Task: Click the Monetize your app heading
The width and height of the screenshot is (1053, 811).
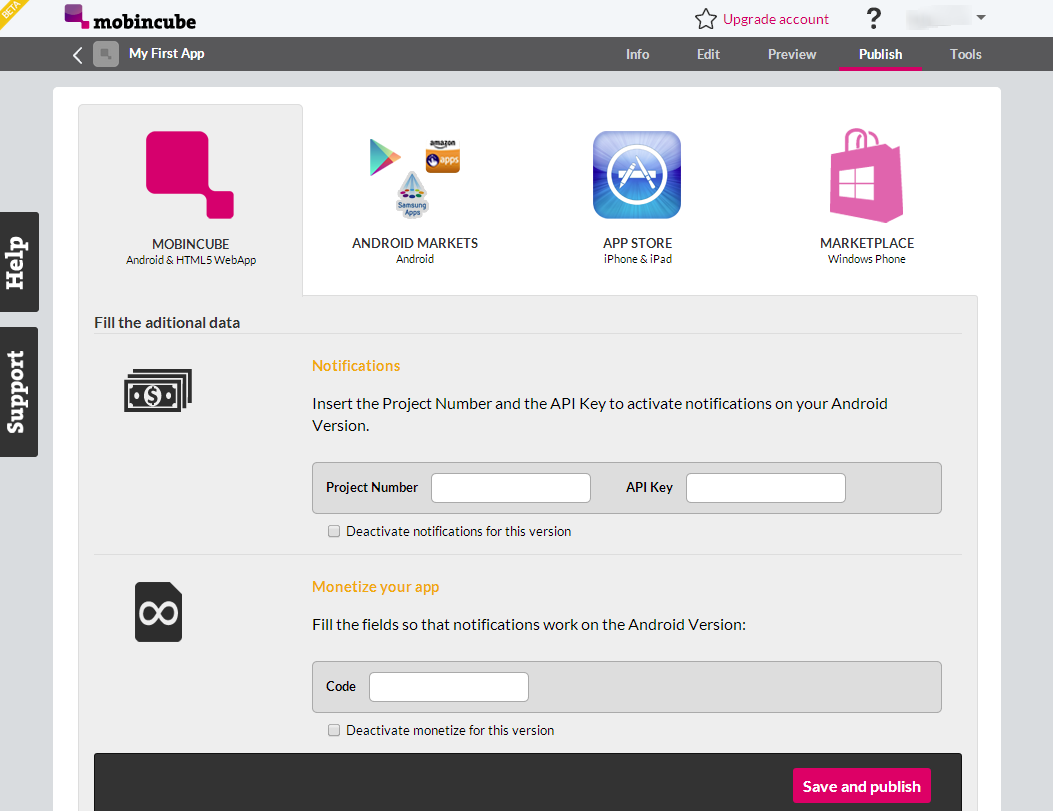Action: [375, 587]
